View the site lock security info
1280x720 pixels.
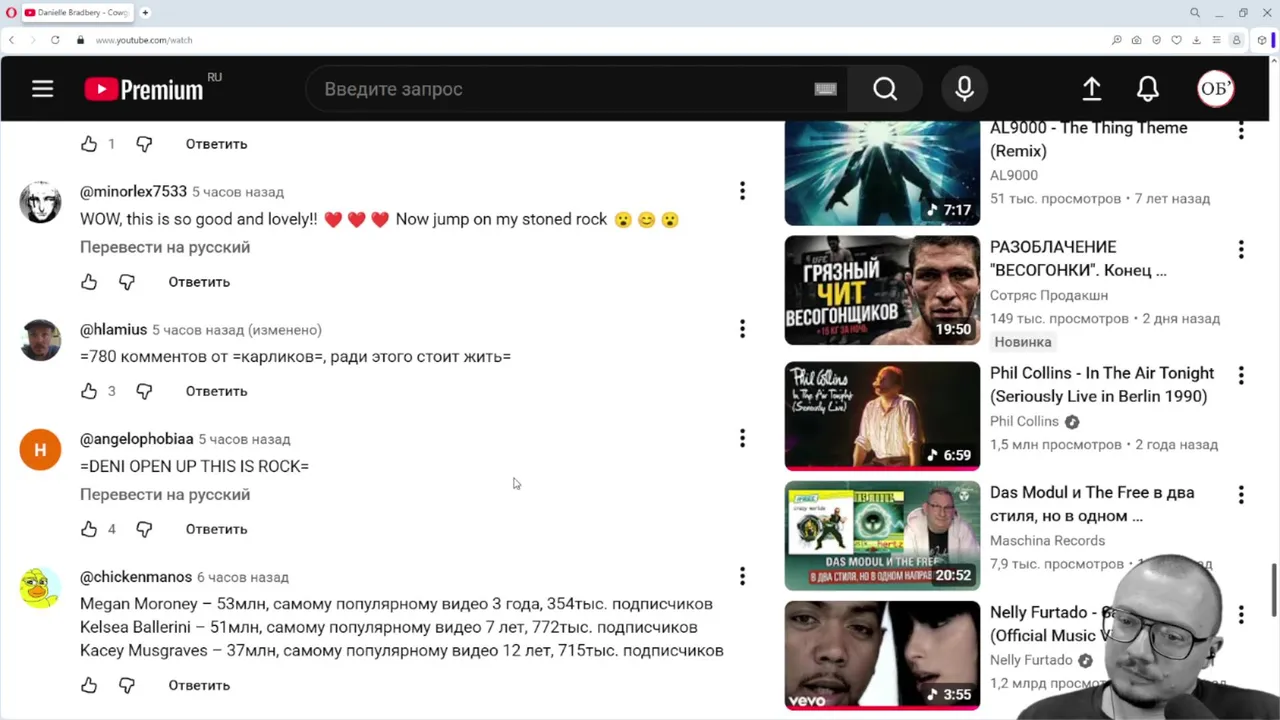(80, 40)
